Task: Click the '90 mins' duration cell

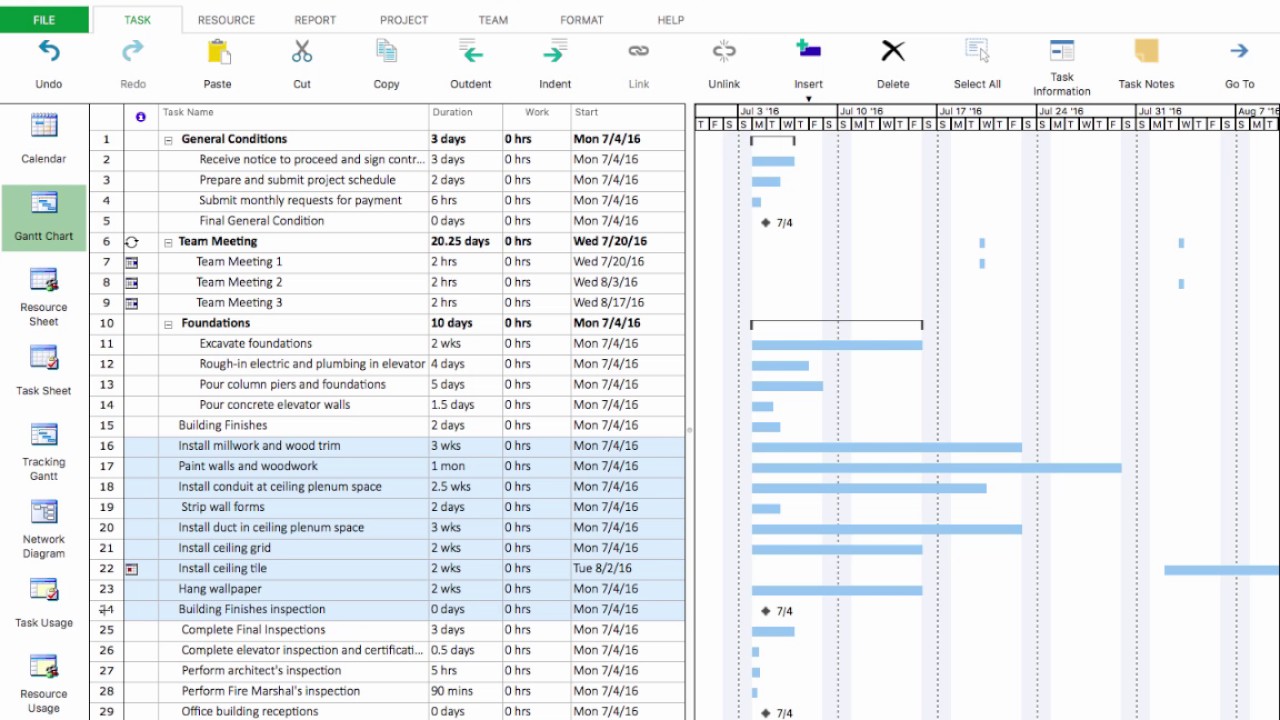Action: pyautogui.click(x=465, y=691)
